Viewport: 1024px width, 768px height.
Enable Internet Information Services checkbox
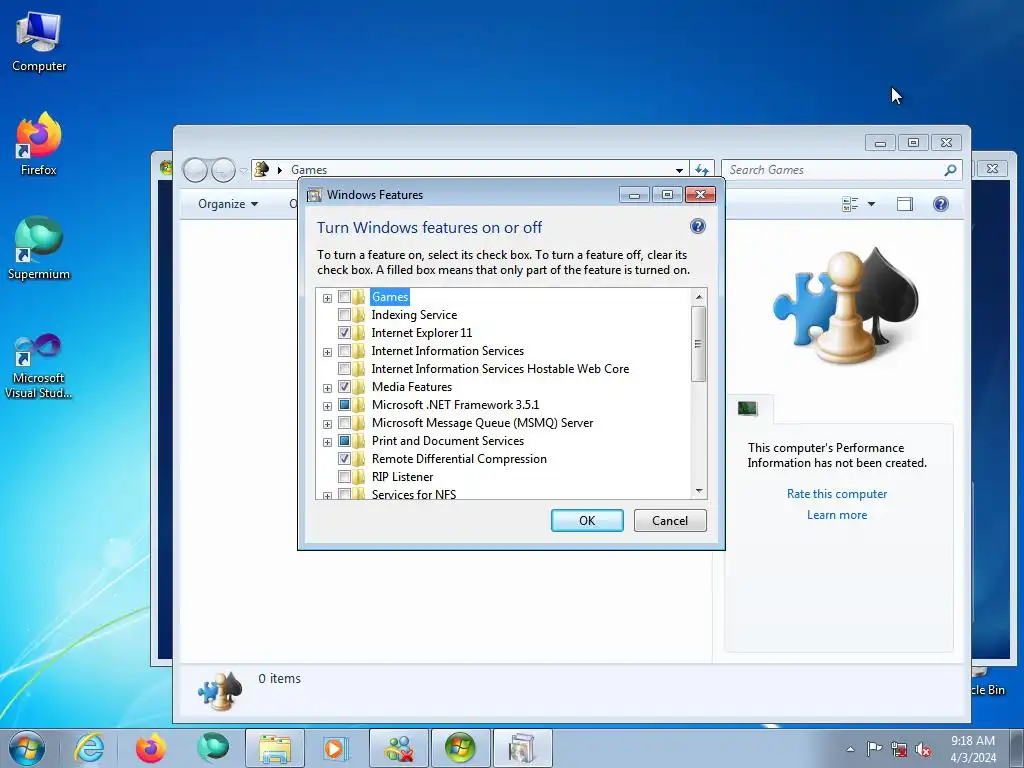coord(344,351)
